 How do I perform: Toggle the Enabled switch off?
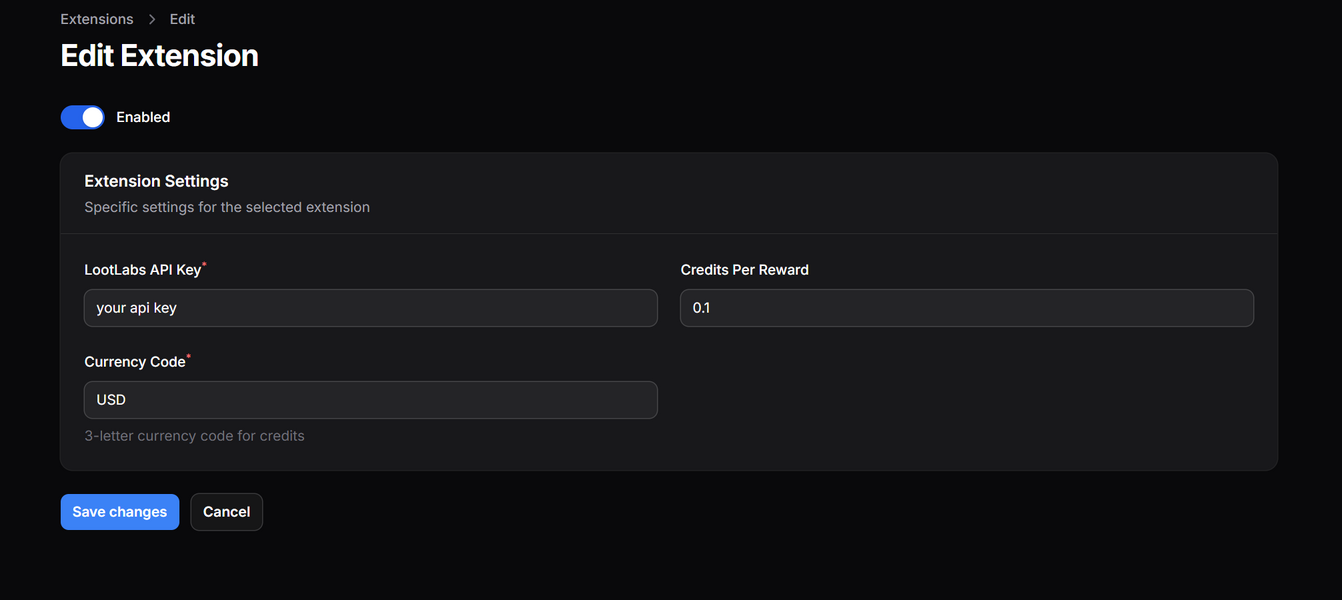pyautogui.click(x=83, y=117)
